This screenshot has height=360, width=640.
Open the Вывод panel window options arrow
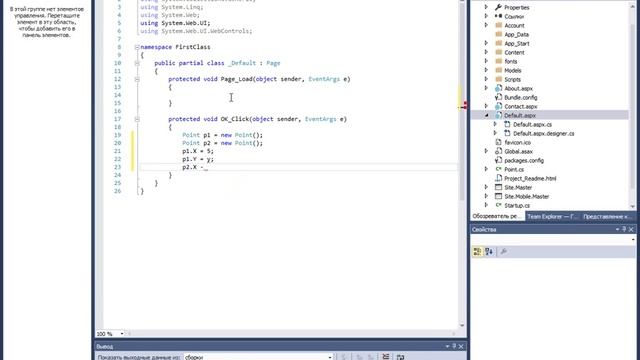[x=447, y=346]
